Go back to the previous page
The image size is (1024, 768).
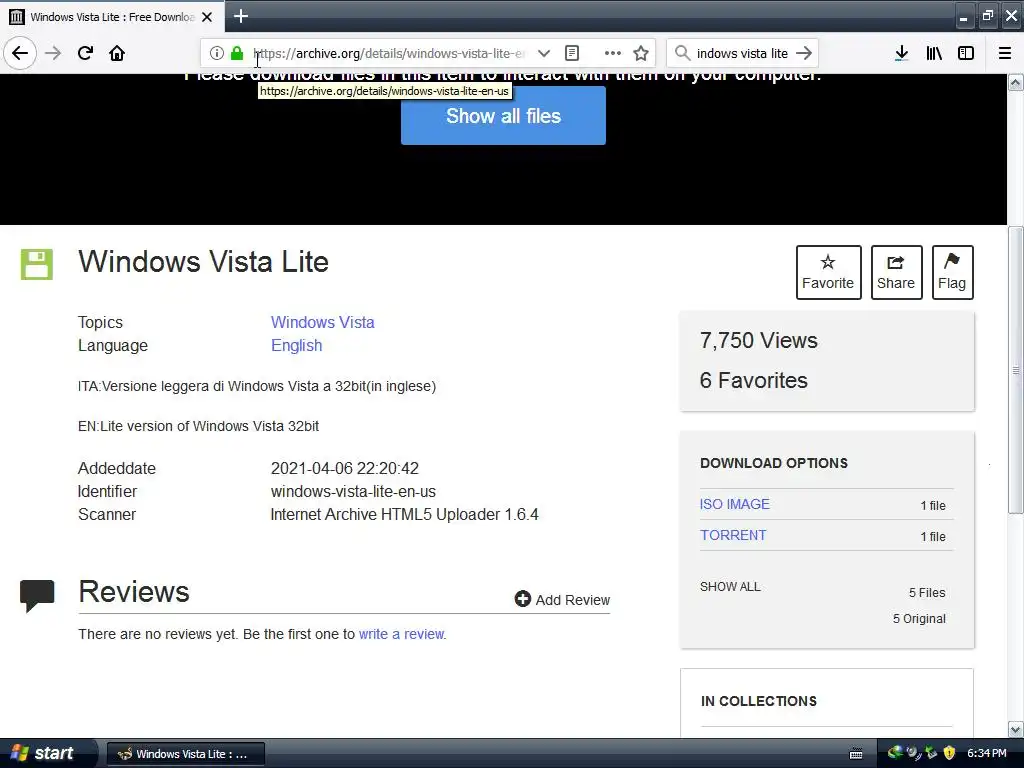20,53
